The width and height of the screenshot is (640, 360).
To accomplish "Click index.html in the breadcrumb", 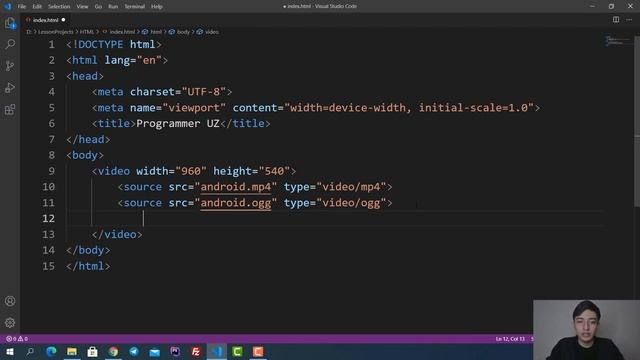I will click(x=122, y=32).
